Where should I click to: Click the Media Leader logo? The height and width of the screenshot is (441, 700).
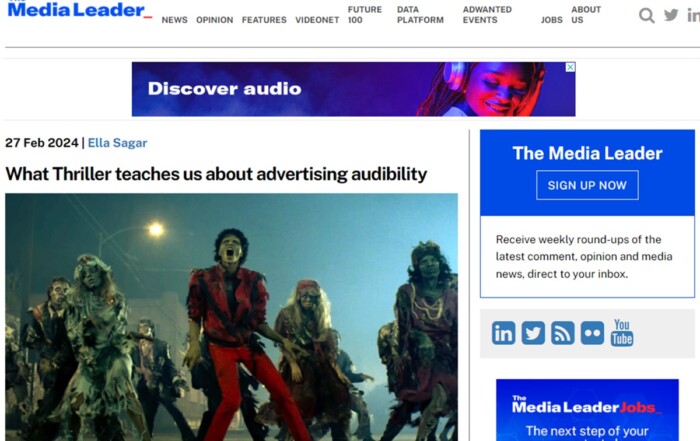(79, 11)
